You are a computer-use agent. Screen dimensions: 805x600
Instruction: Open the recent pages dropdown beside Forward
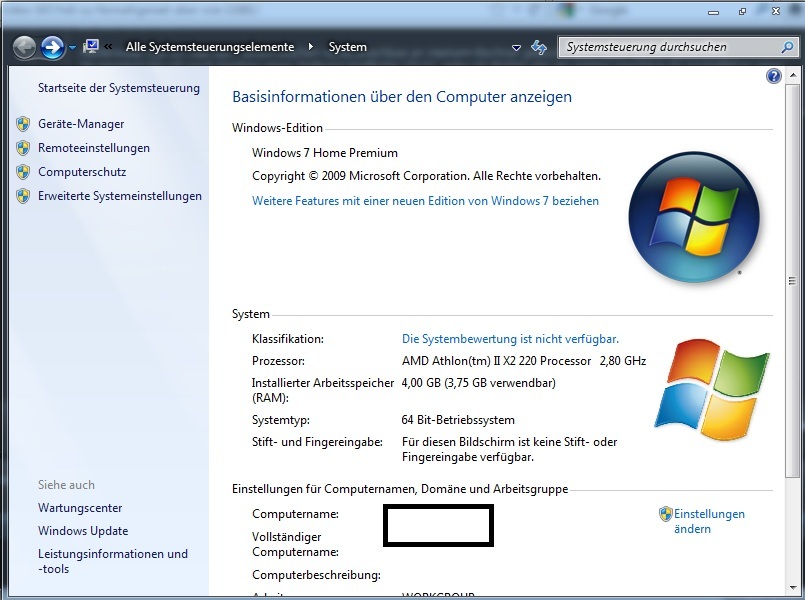pyautogui.click(x=72, y=48)
